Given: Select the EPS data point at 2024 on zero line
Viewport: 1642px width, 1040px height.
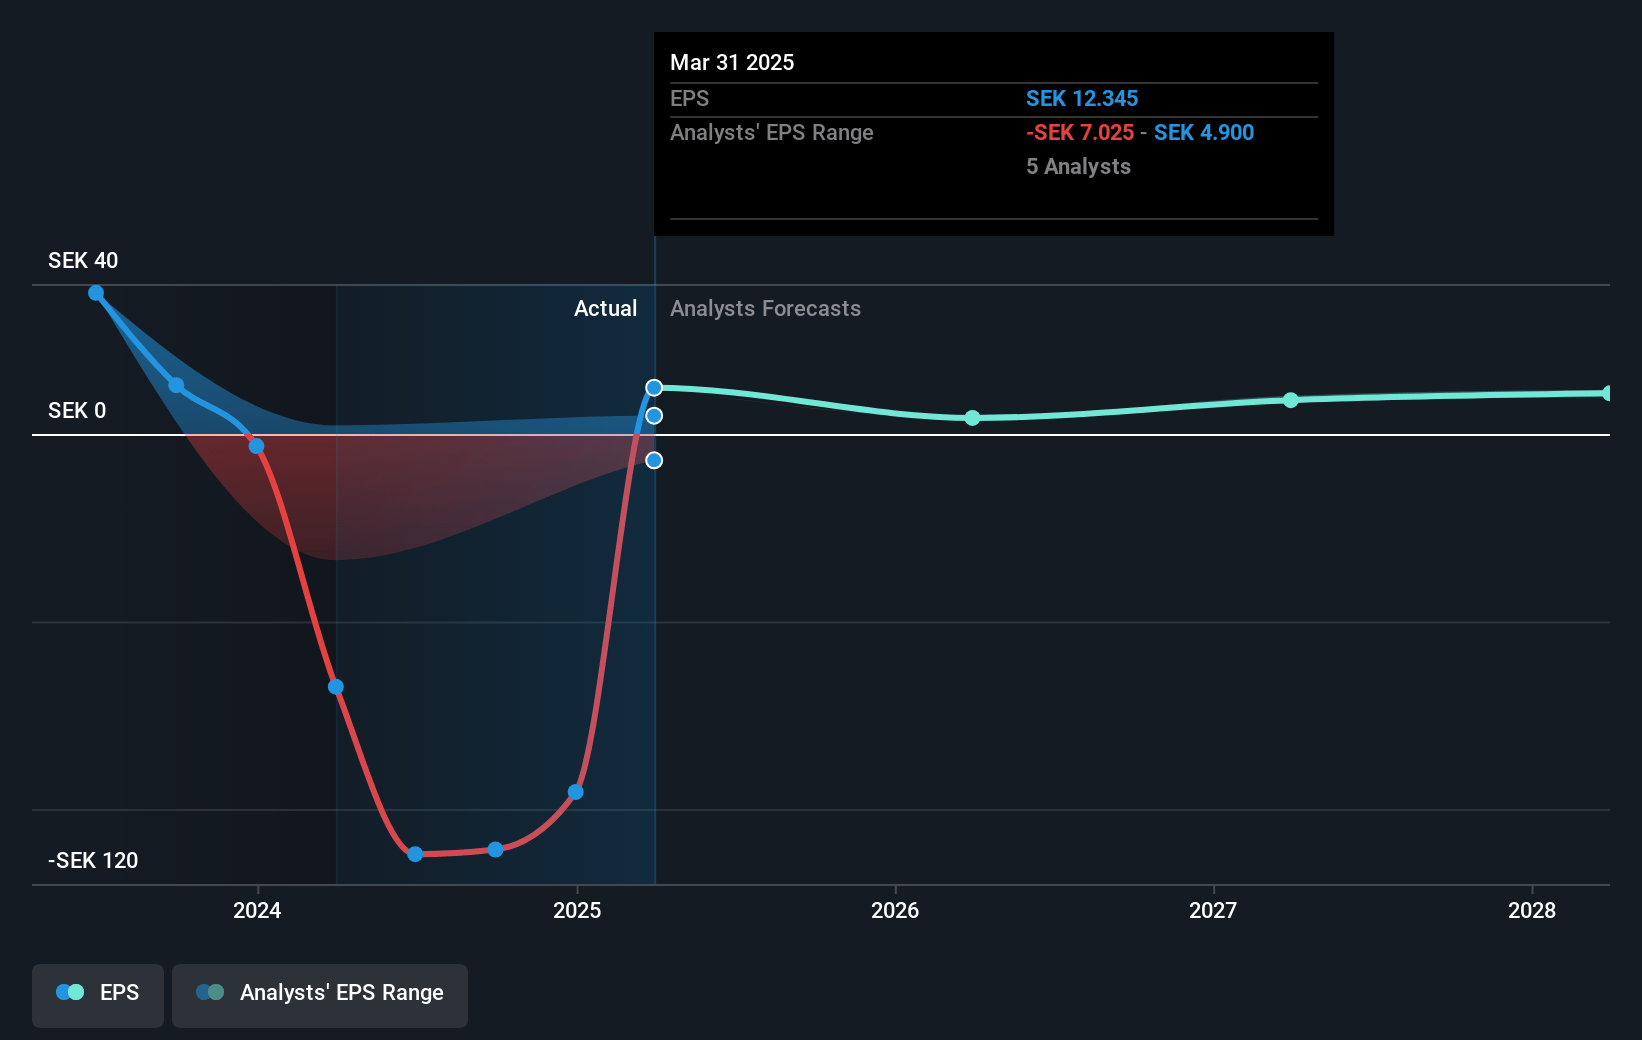Looking at the screenshot, I should click(x=257, y=446).
